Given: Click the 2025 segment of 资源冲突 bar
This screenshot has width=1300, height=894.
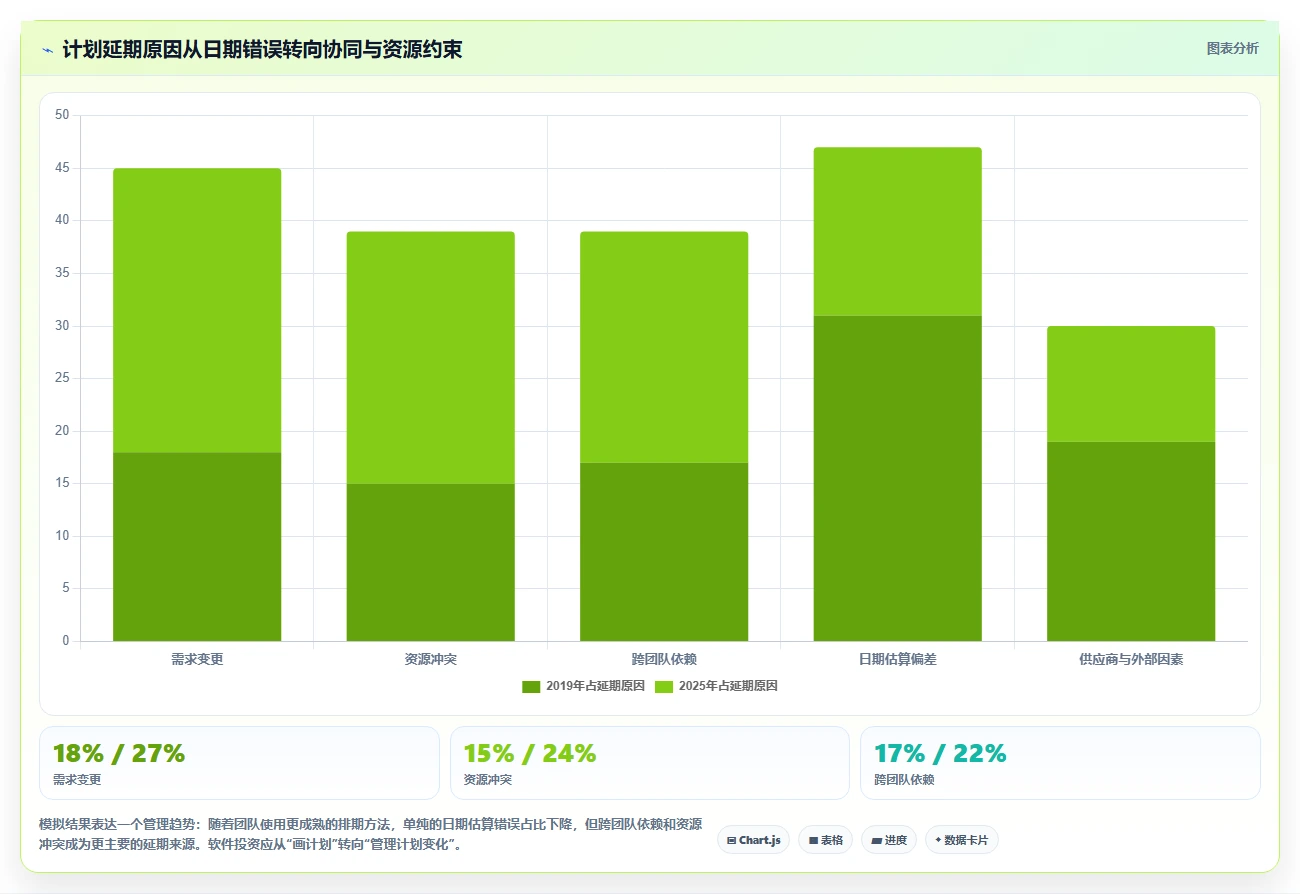Looking at the screenshot, I should click(x=430, y=357).
